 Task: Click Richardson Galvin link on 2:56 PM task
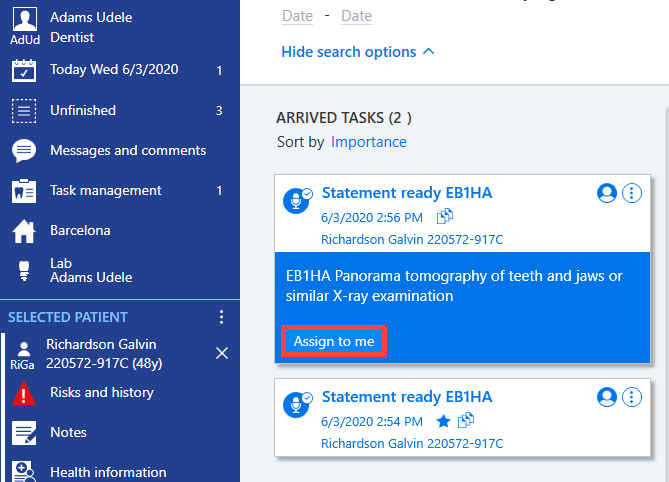coord(412,240)
